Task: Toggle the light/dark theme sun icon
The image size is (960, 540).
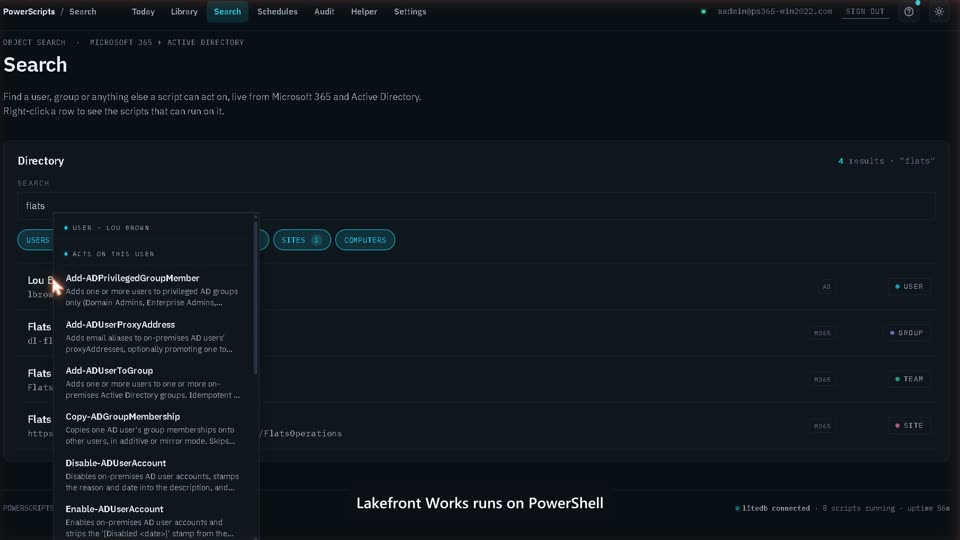Action: click(939, 12)
